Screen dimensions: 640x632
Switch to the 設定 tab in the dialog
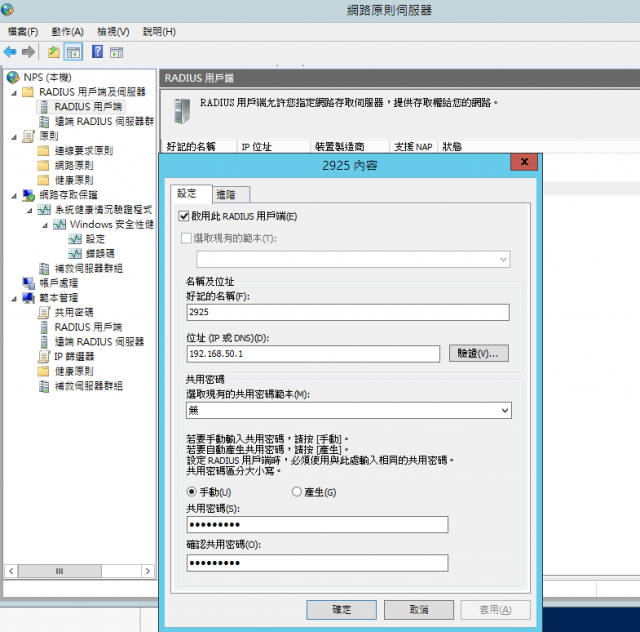[191, 194]
